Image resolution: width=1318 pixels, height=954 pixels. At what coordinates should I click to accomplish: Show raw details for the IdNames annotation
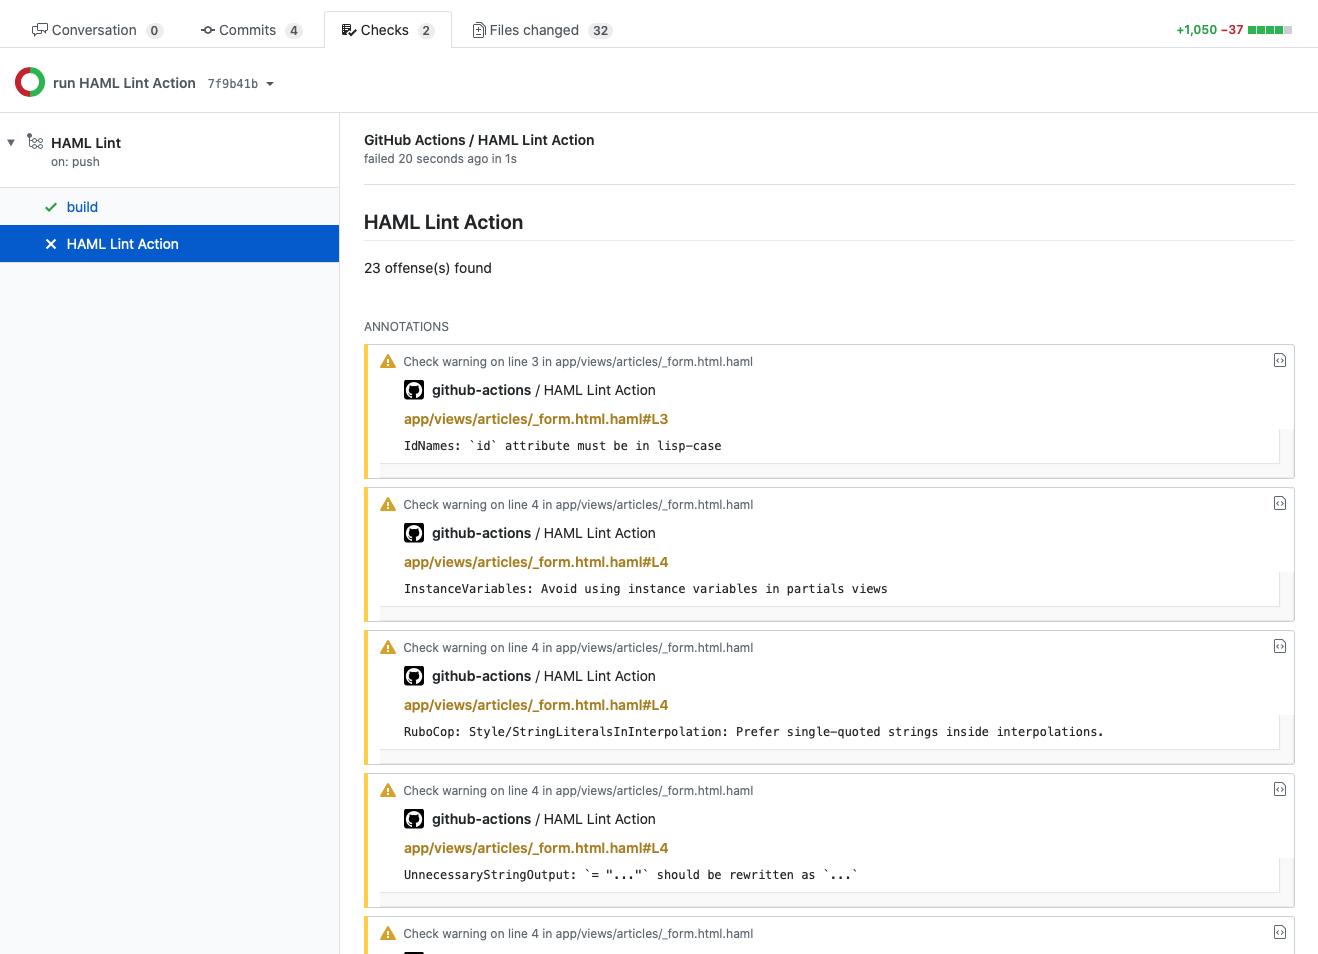tap(1280, 360)
